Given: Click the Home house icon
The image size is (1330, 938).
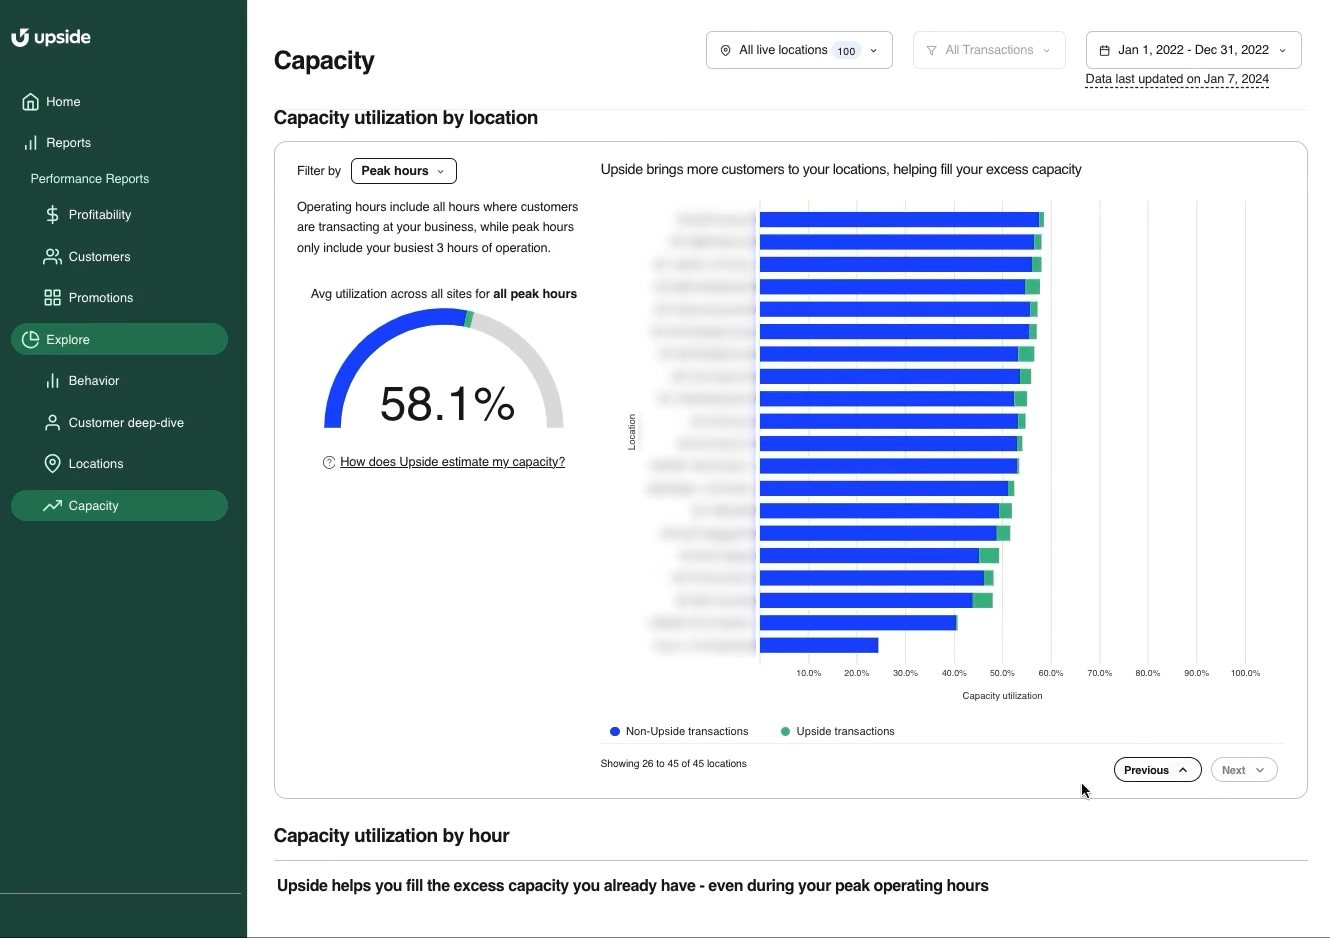Looking at the screenshot, I should click(31, 102).
